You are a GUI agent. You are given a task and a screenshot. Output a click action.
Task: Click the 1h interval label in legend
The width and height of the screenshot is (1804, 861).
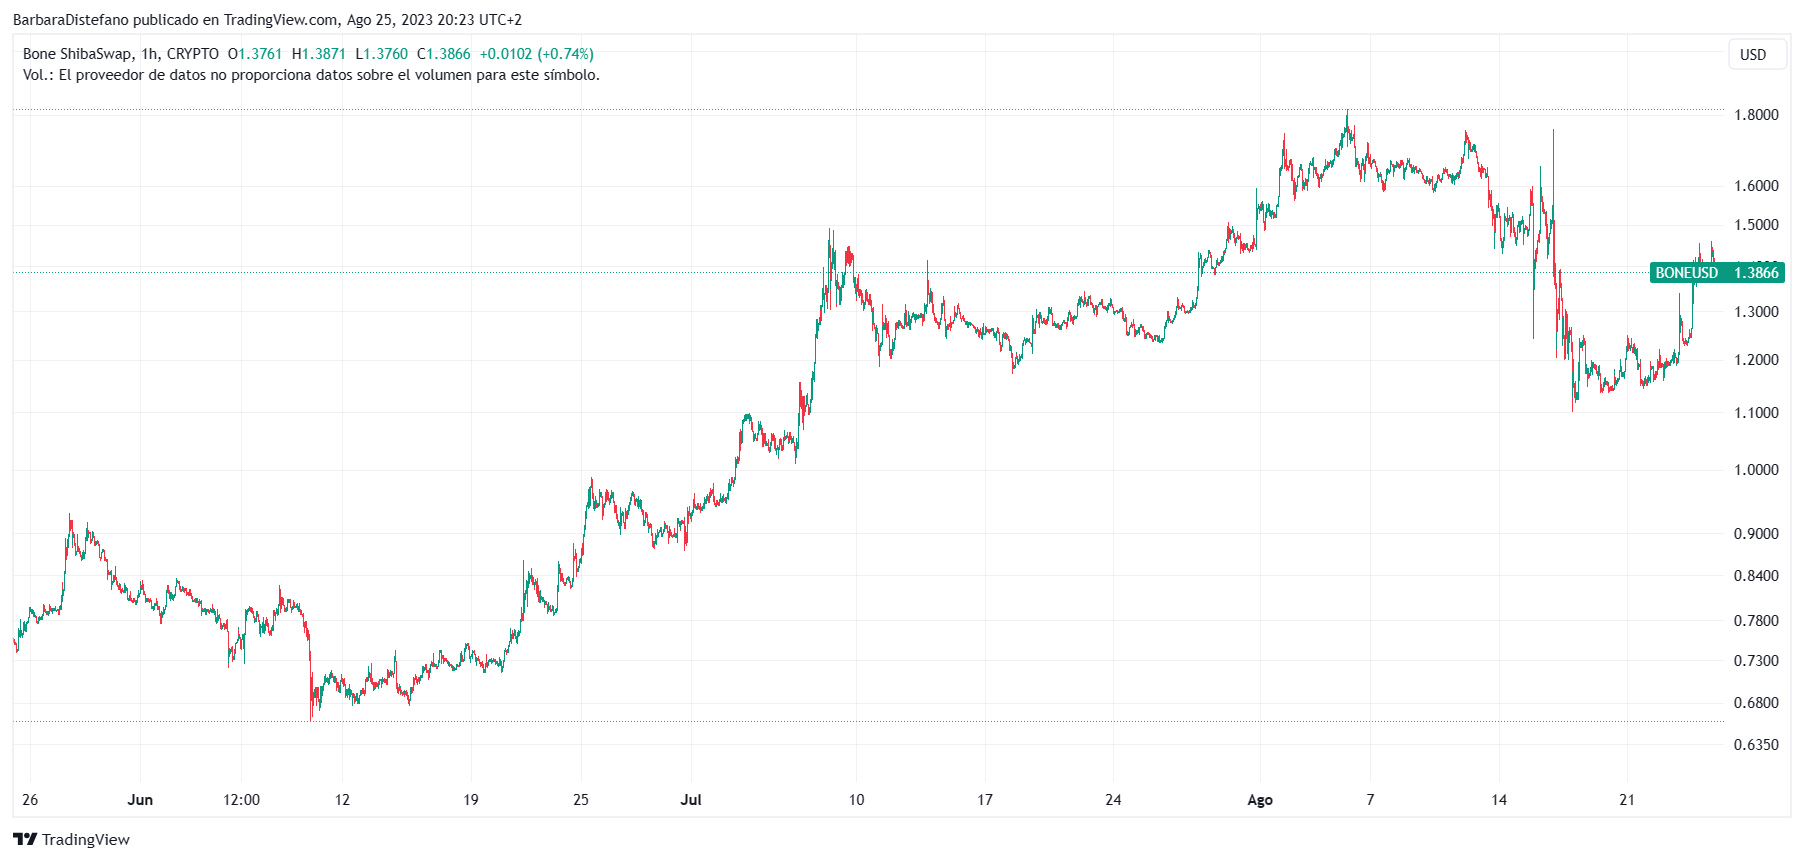pos(150,54)
